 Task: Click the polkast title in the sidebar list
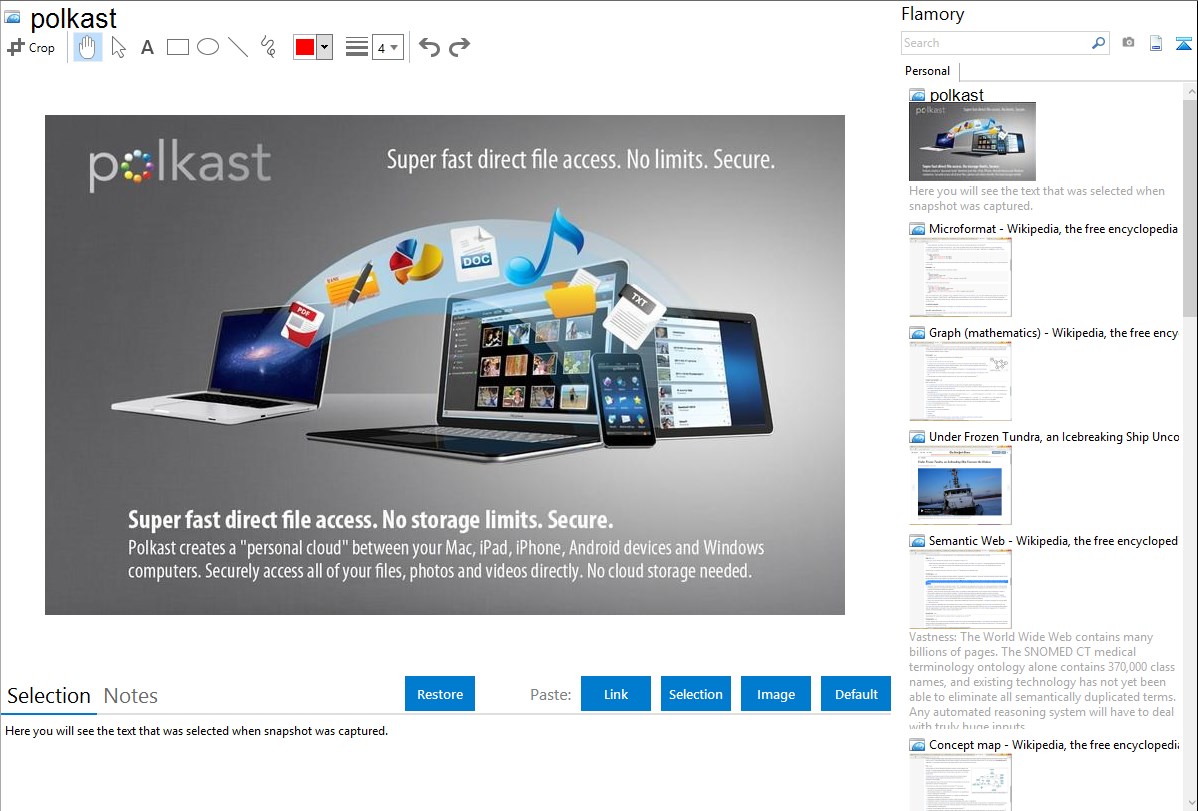click(957, 96)
